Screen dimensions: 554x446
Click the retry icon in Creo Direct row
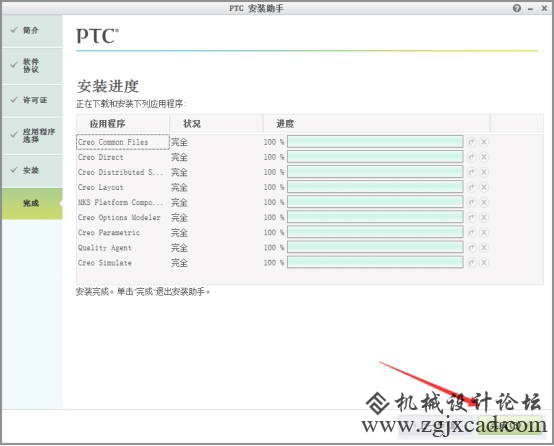(x=471, y=157)
